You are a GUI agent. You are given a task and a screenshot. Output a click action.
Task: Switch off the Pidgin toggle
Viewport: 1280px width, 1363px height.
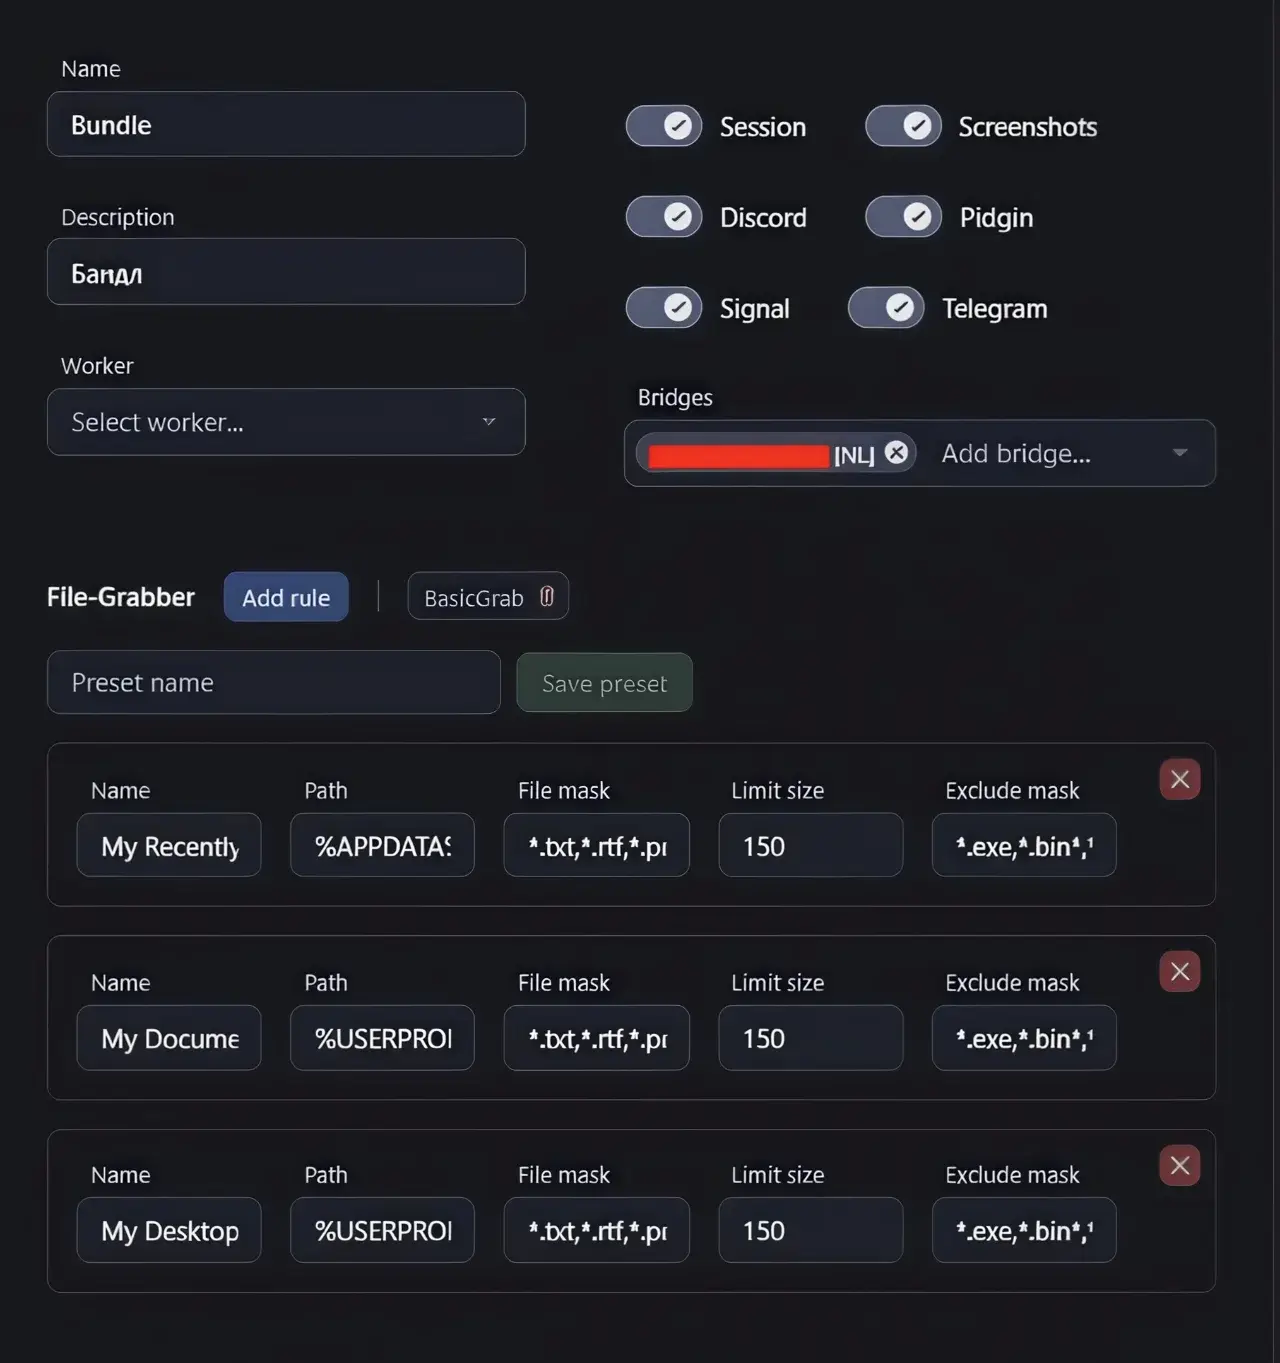[x=903, y=217]
